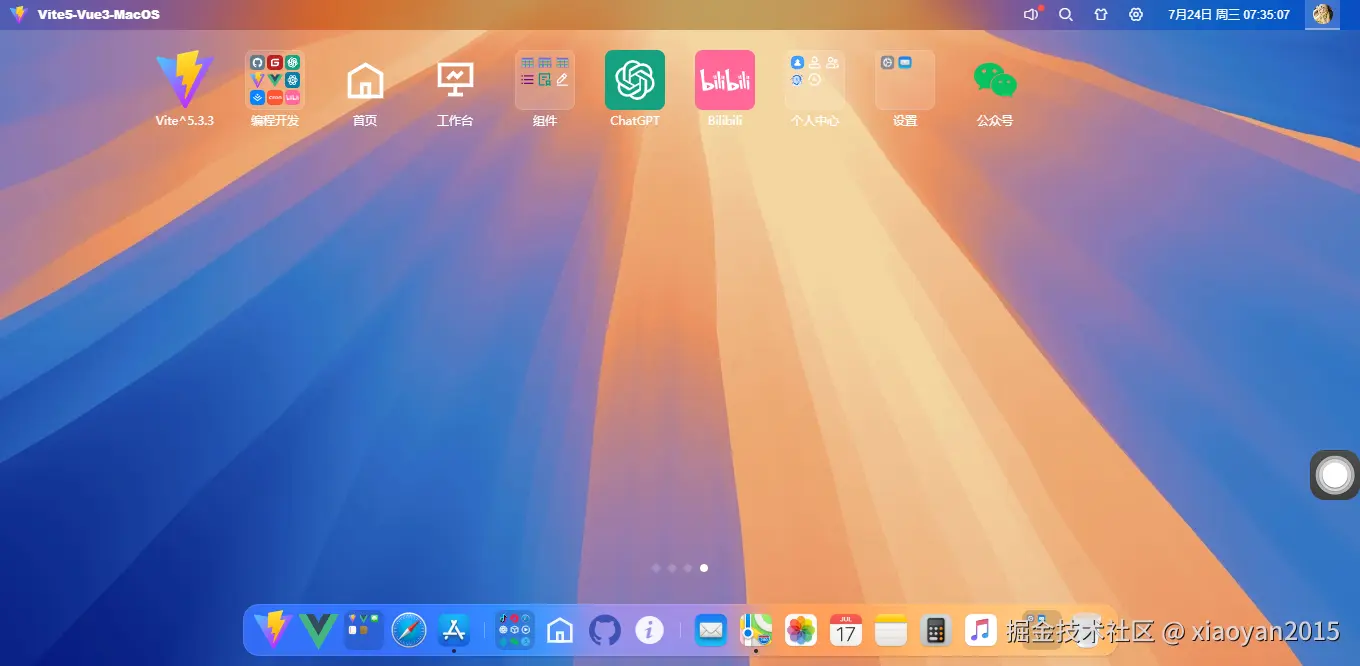Launch Bilibili app on the desktop

(724, 80)
